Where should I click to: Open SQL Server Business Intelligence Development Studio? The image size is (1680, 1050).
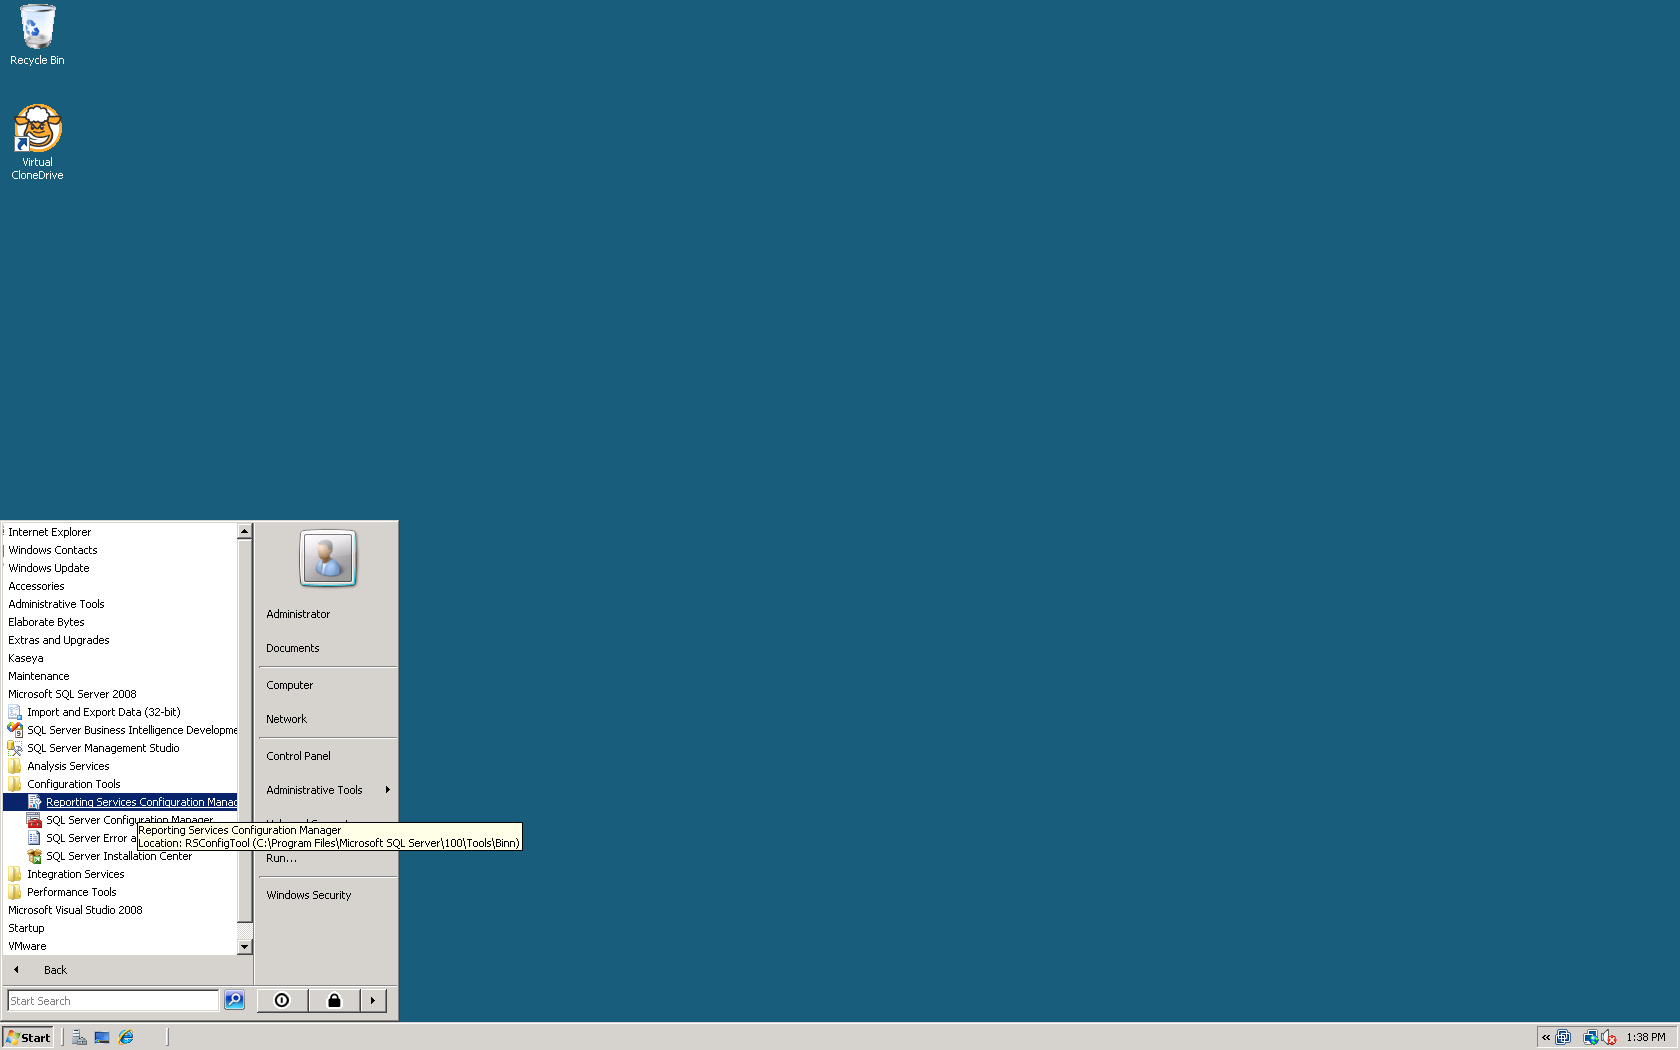coord(131,729)
